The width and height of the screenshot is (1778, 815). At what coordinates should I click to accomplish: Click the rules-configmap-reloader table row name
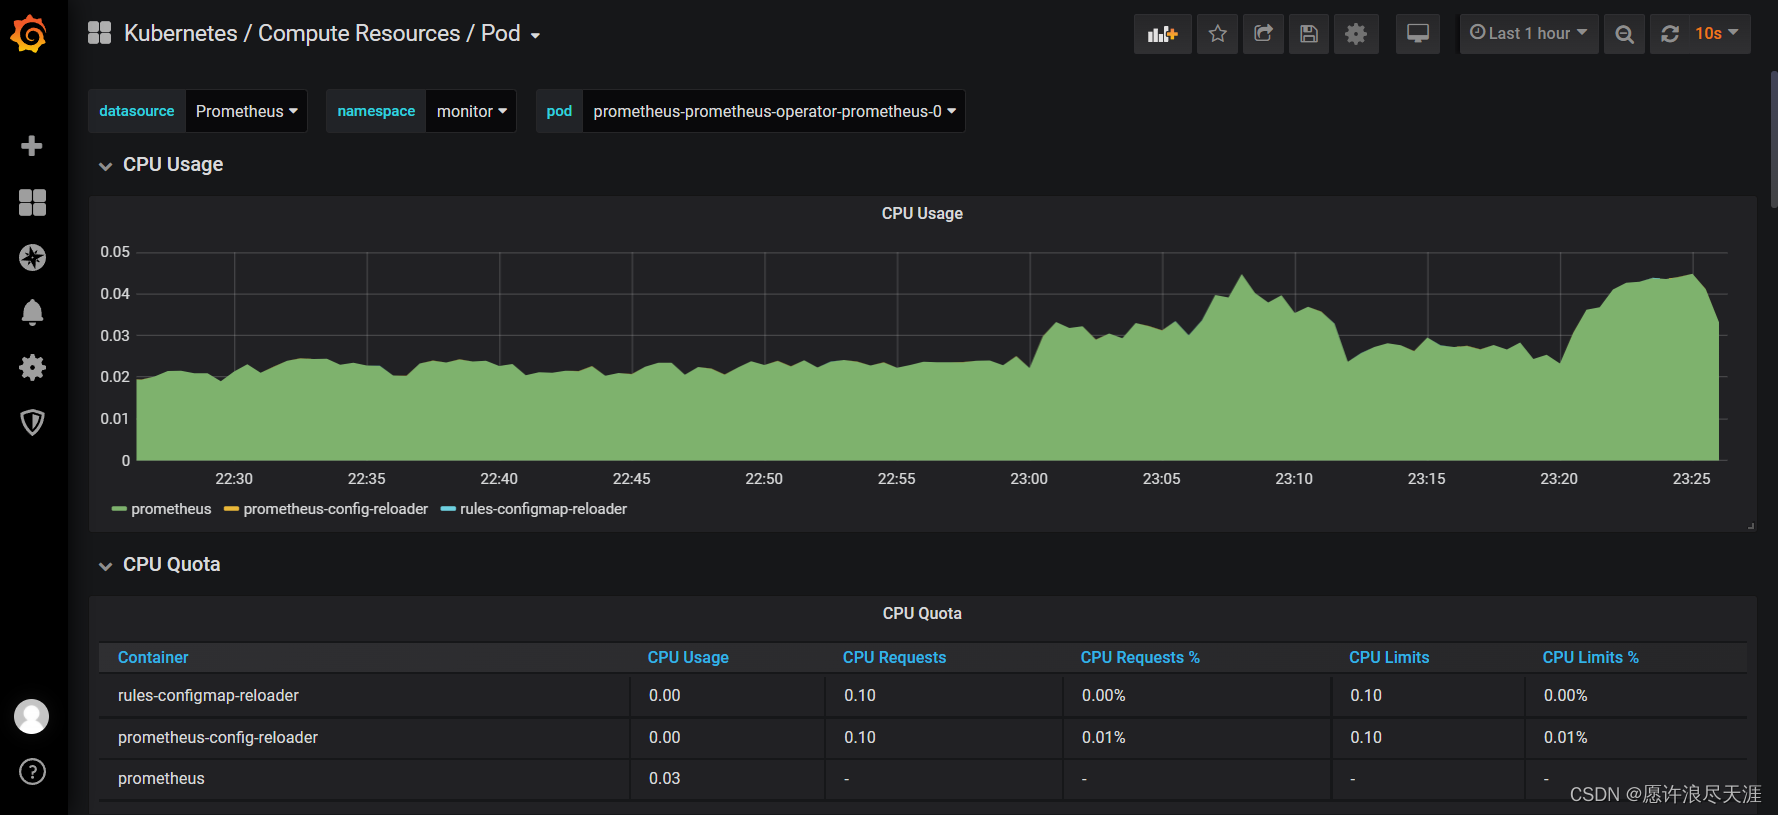pos(208,695)
